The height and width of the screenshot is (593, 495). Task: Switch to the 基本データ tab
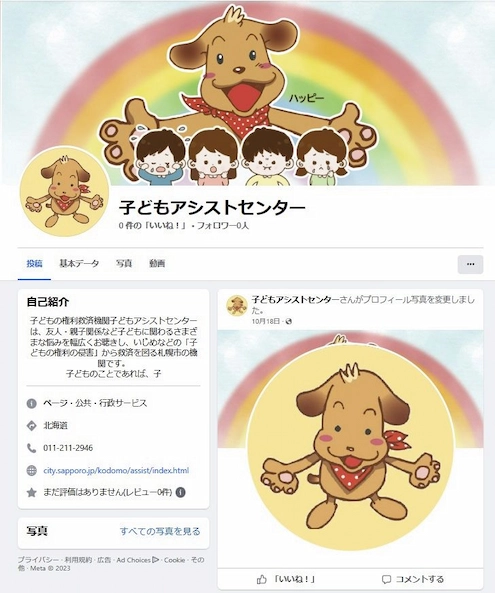point(79,264)
